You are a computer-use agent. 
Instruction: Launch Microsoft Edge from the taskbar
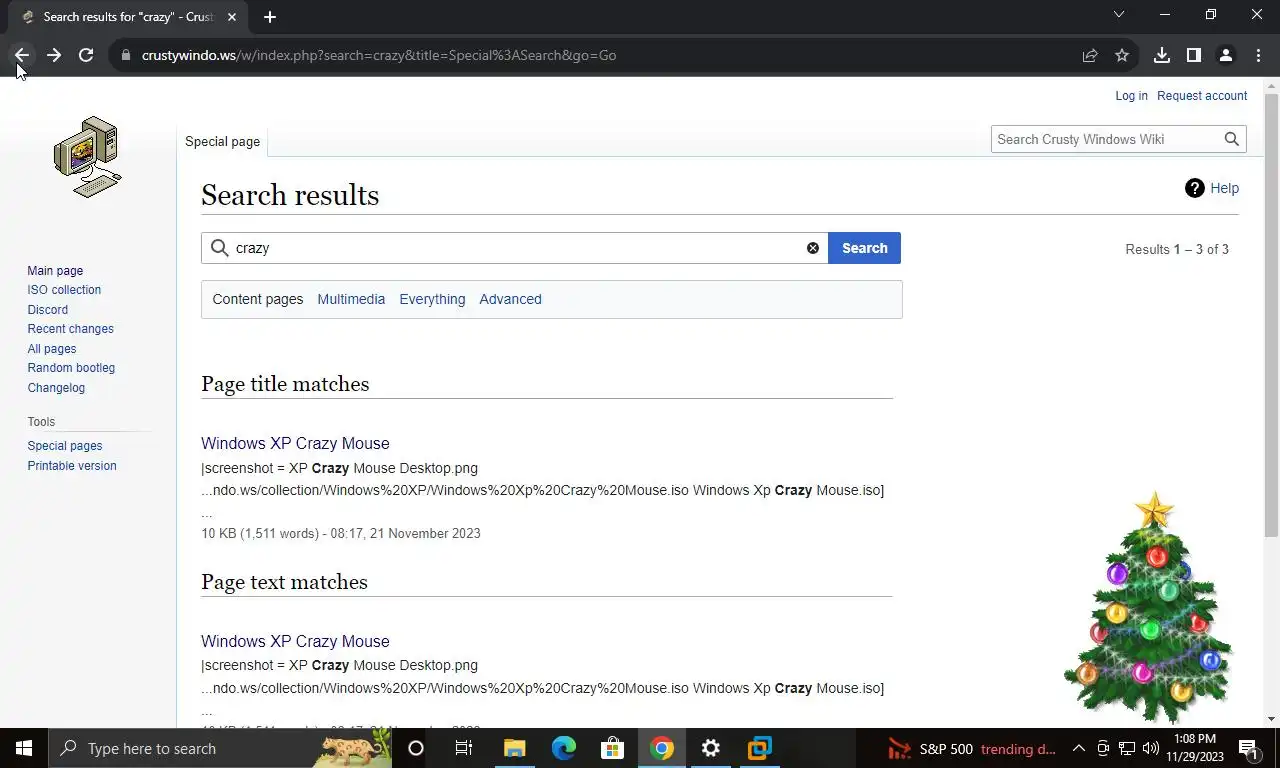click(564, 748)
